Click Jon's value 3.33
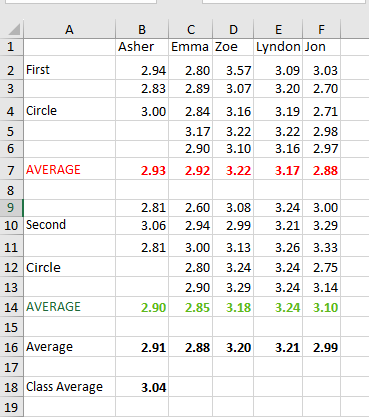Viewport: 369px width, 417px height. pyautogui.click(x=321, y=246)
